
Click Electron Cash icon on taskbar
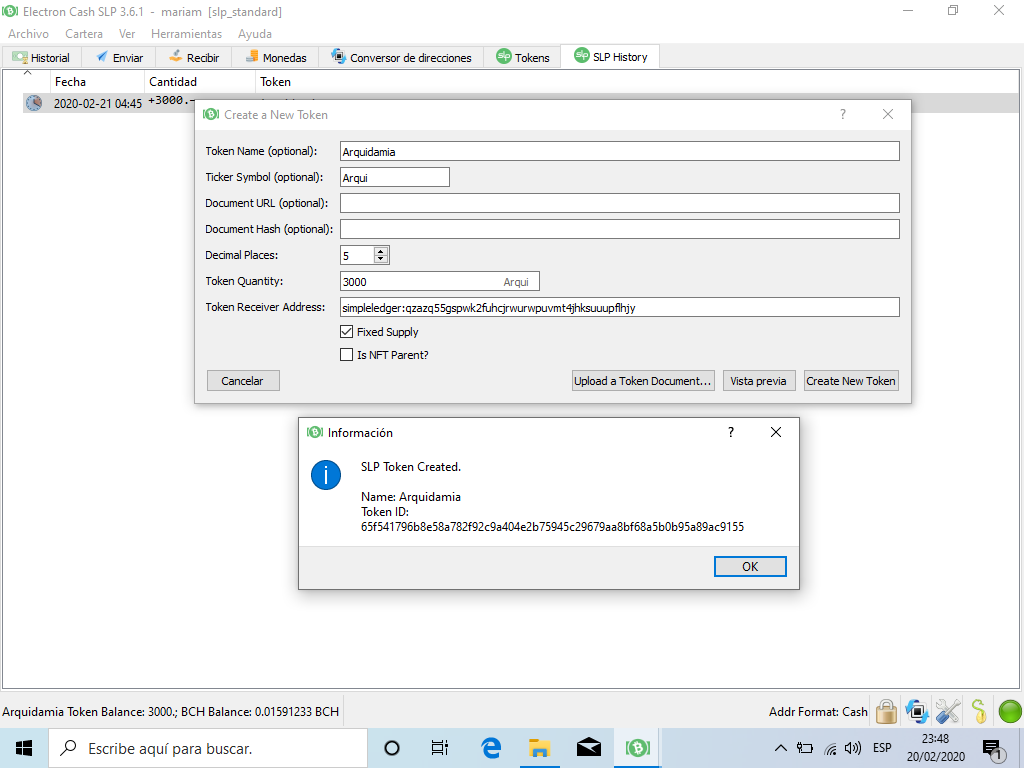(x=637, y=748)
